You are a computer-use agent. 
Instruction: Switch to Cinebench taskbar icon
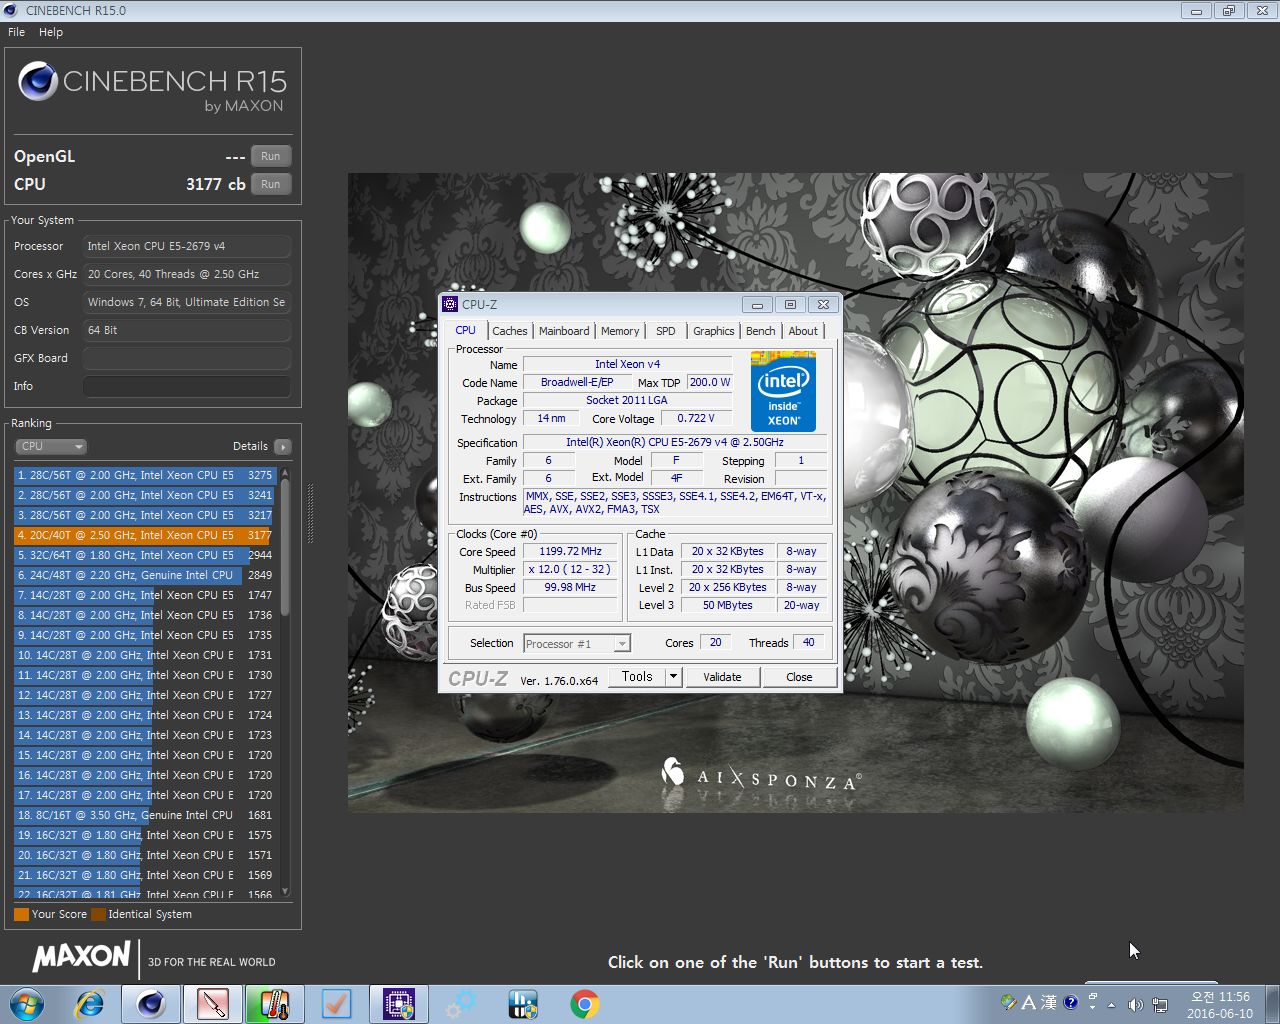pyautogui.click(x=151, y=1004)
